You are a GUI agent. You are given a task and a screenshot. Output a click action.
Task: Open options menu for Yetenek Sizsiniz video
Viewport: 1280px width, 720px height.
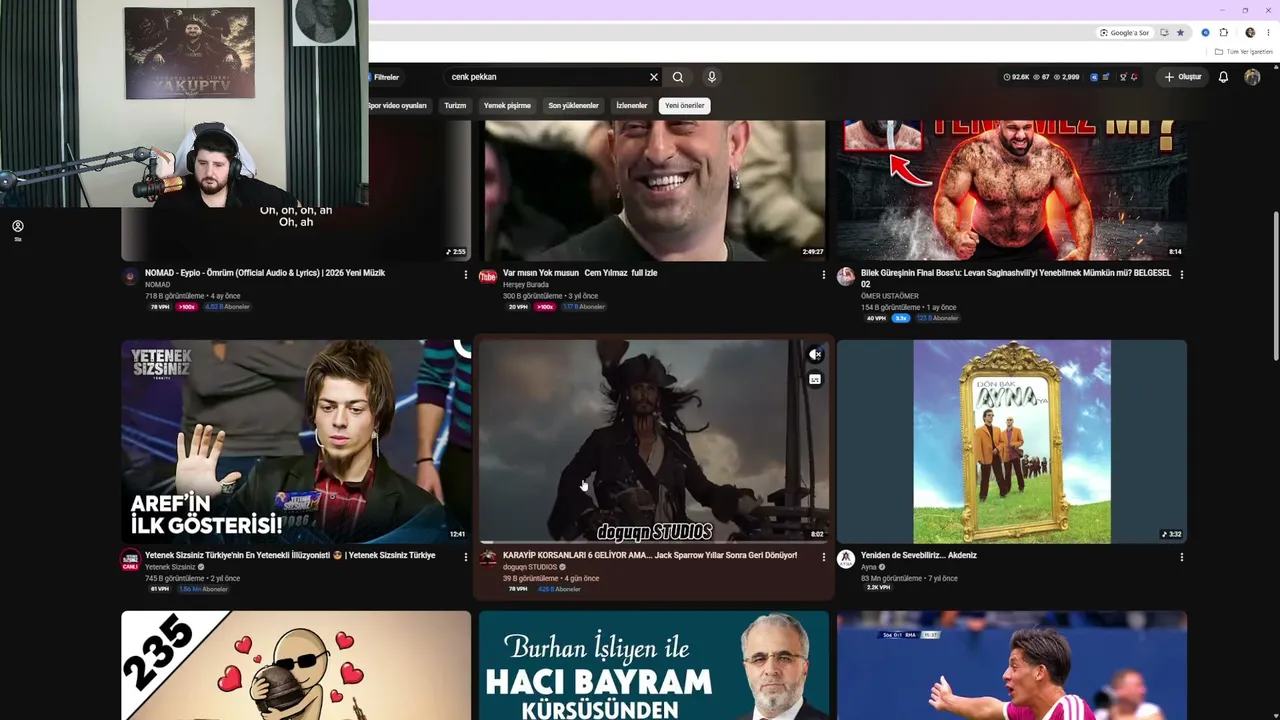pos(465,557)
